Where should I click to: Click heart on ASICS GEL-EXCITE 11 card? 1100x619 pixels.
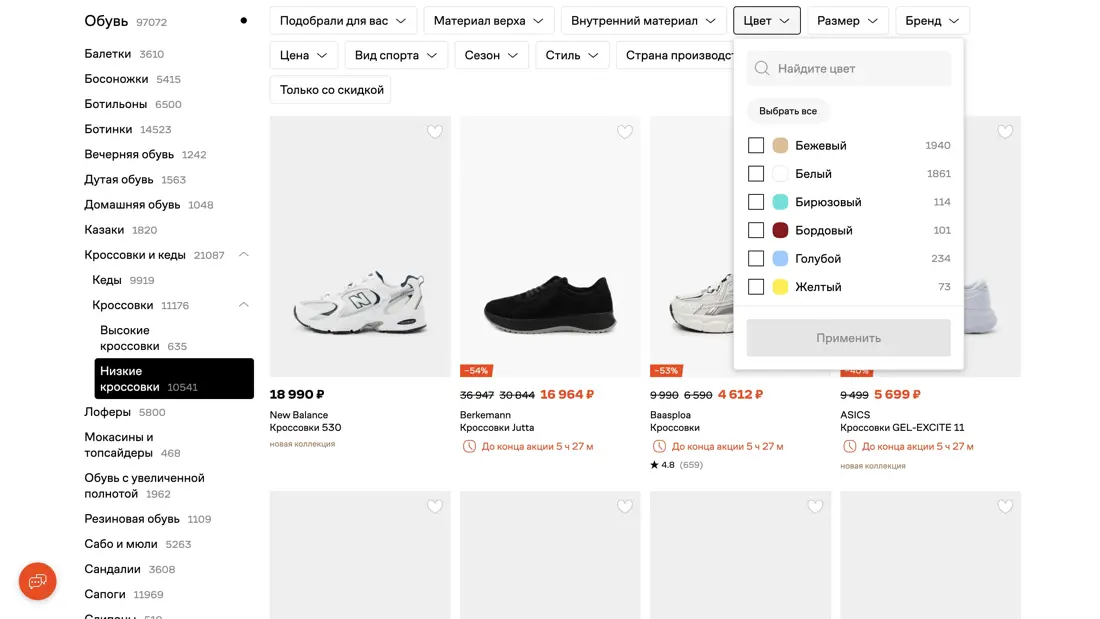[x=1005, y=132]
